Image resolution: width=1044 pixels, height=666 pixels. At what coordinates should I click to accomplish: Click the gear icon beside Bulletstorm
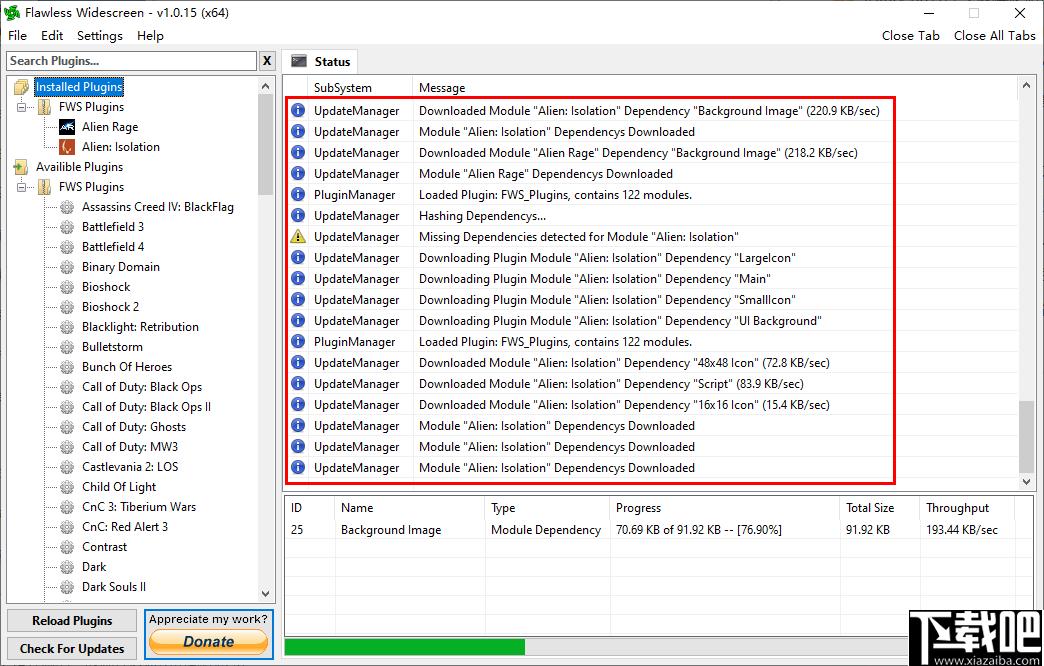67,347
